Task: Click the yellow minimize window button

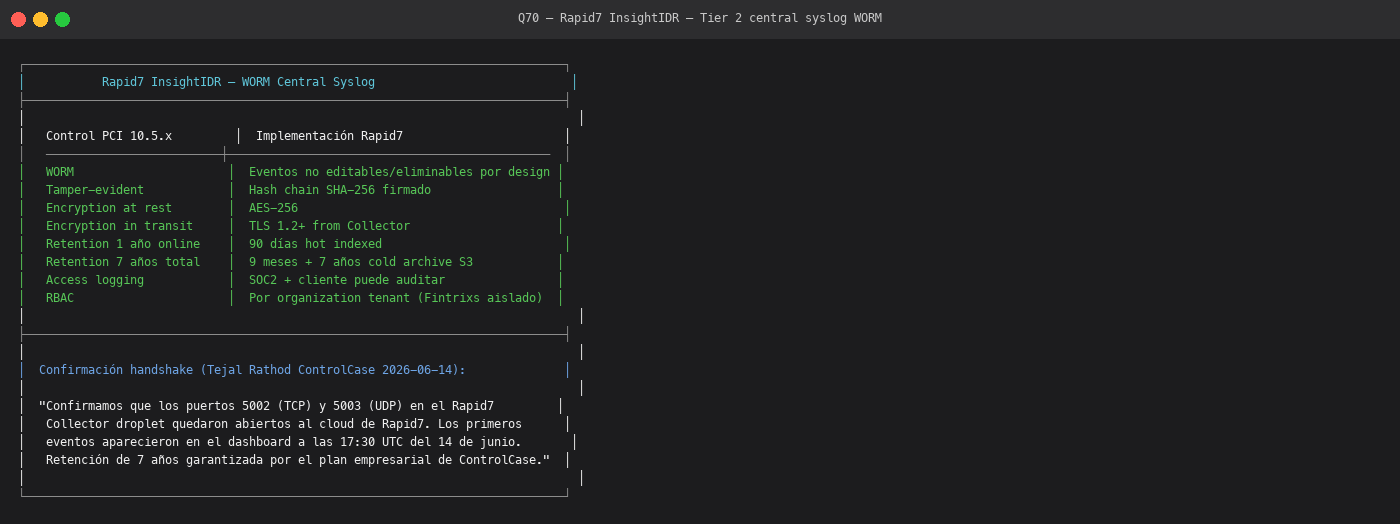Action: point(40,19)
